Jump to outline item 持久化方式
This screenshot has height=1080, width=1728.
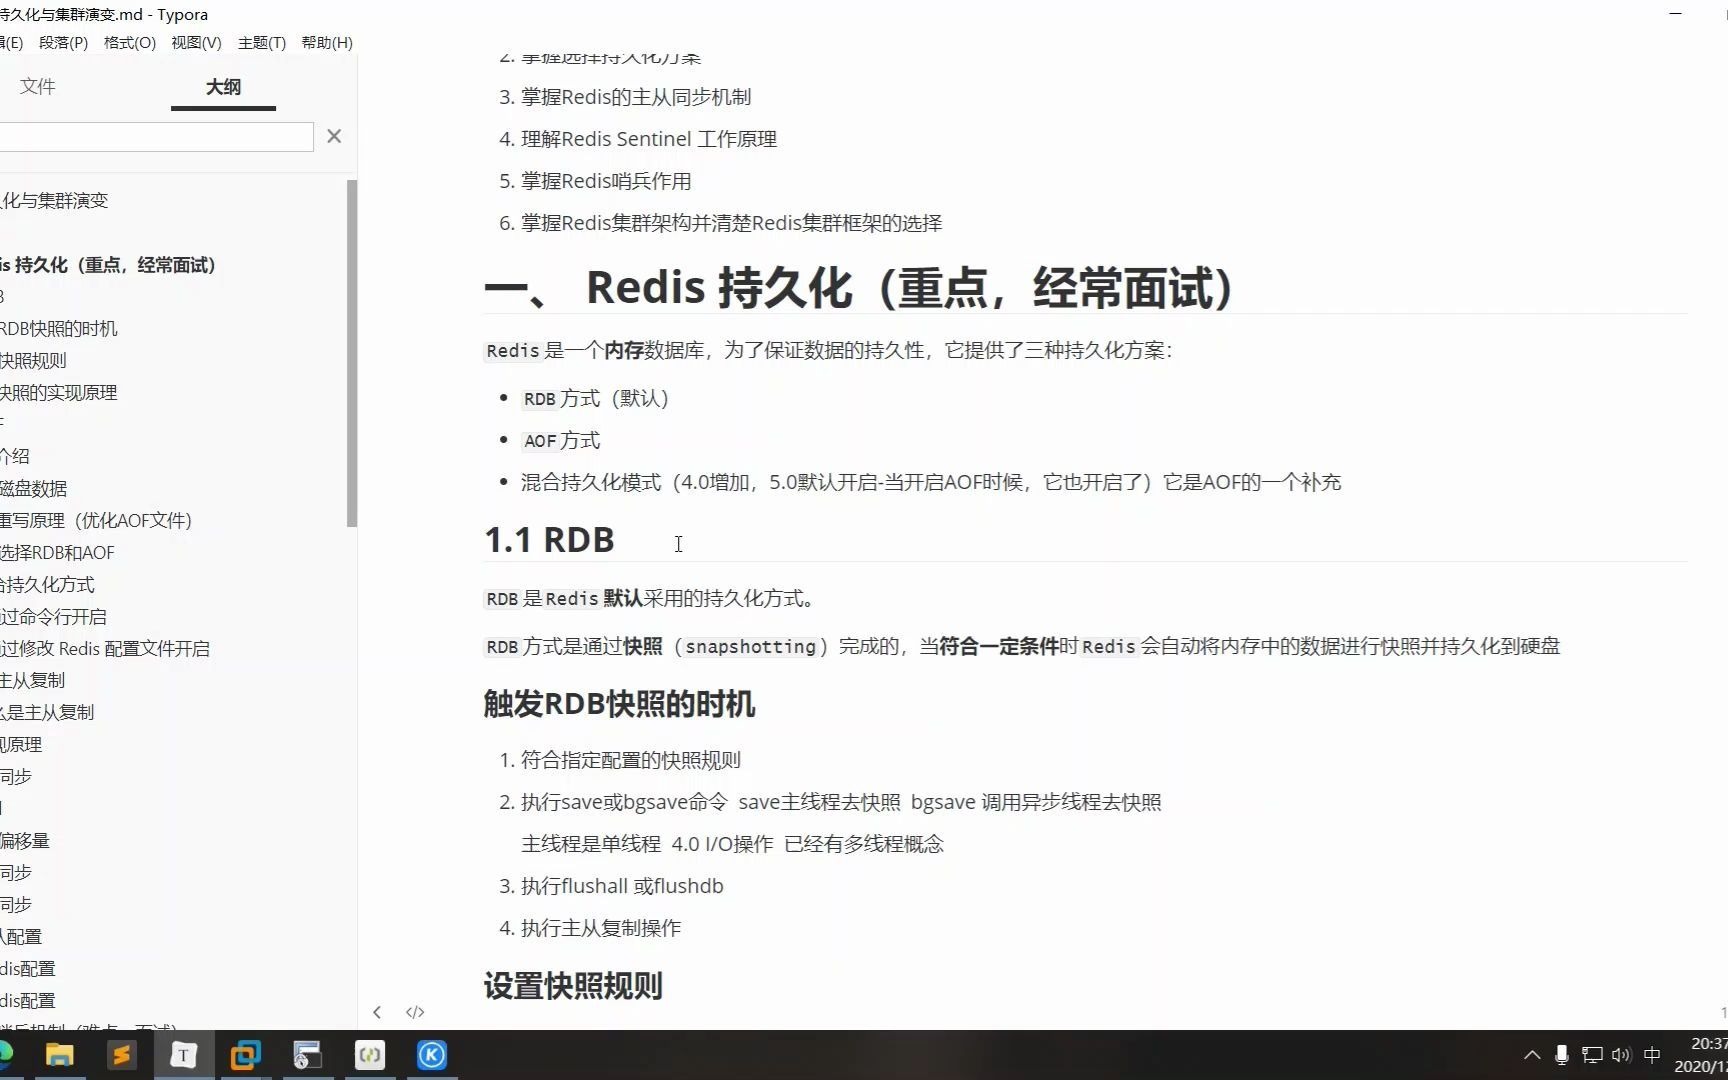coord(47,585)
